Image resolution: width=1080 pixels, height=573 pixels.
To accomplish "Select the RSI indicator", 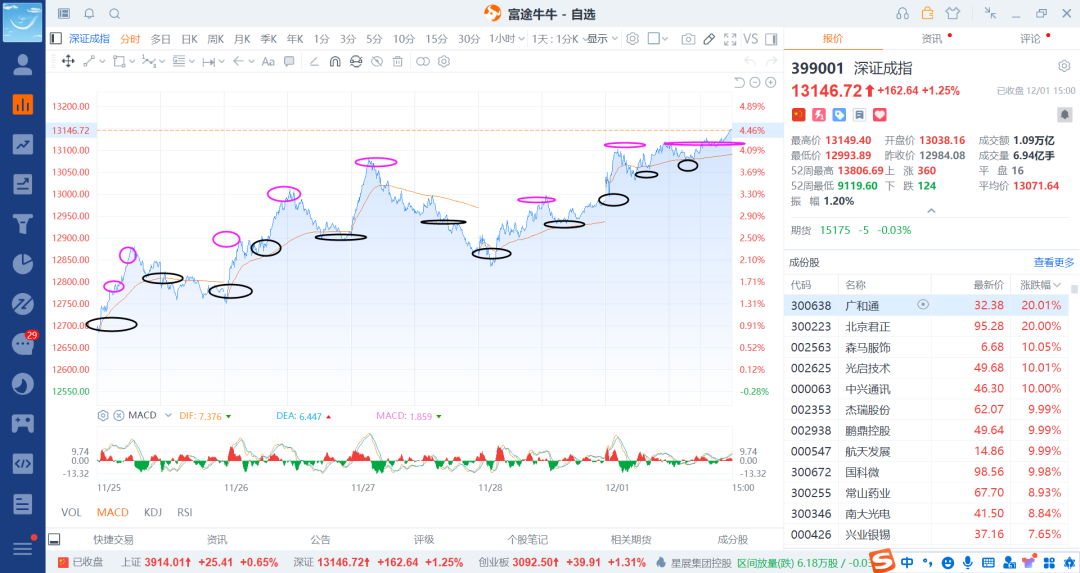I will pos(185,512).
